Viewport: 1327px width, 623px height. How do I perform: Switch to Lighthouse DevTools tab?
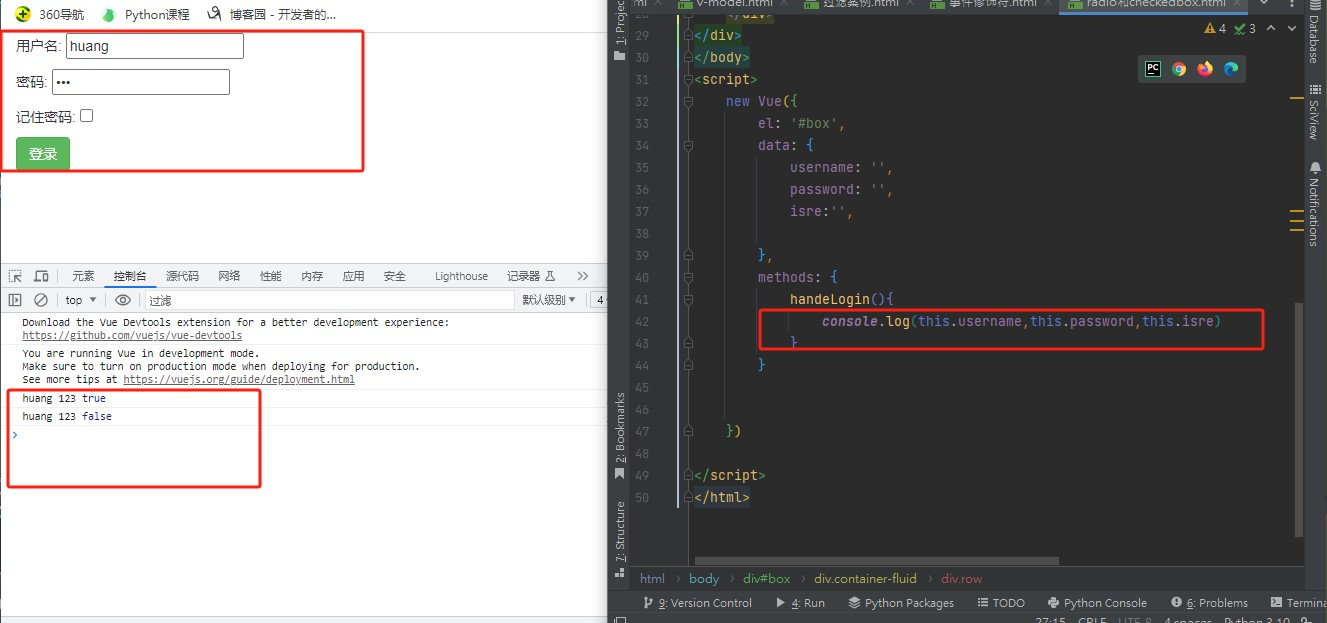pyautogui.click(x=461, y=276)
